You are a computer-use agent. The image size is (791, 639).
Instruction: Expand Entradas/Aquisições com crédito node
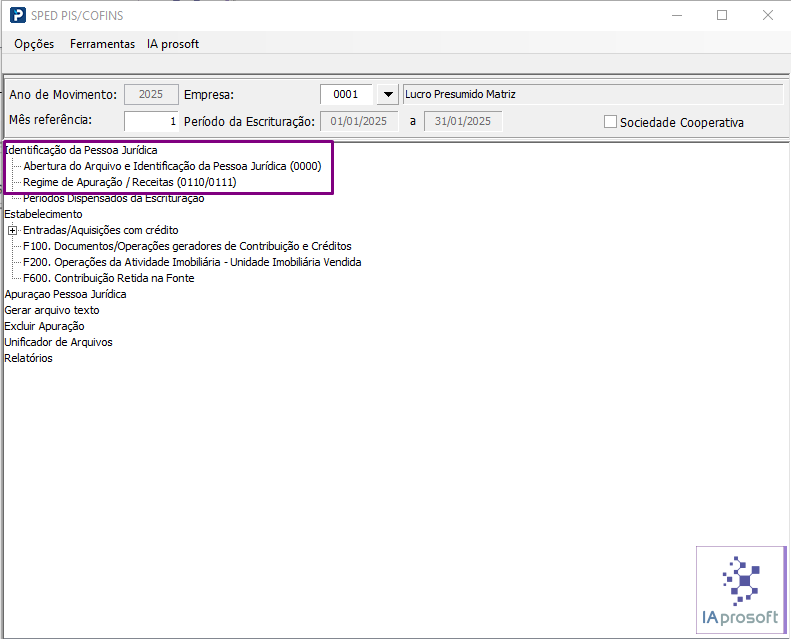tap(12, 230)
